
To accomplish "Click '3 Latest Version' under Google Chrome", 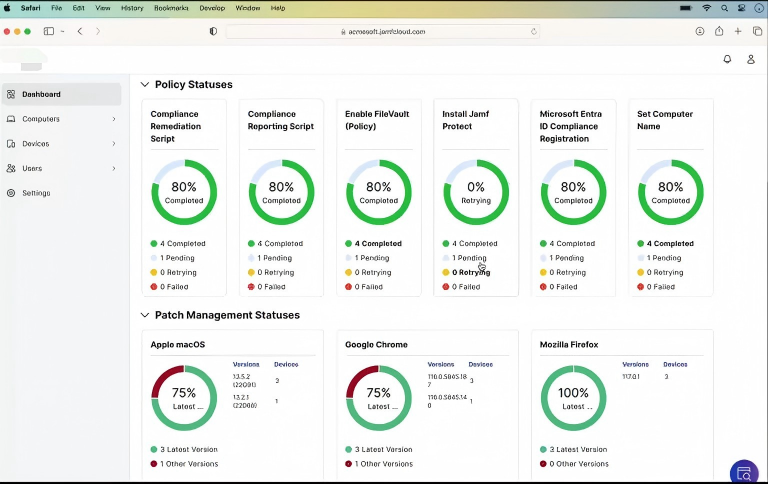I will (379, 449).
